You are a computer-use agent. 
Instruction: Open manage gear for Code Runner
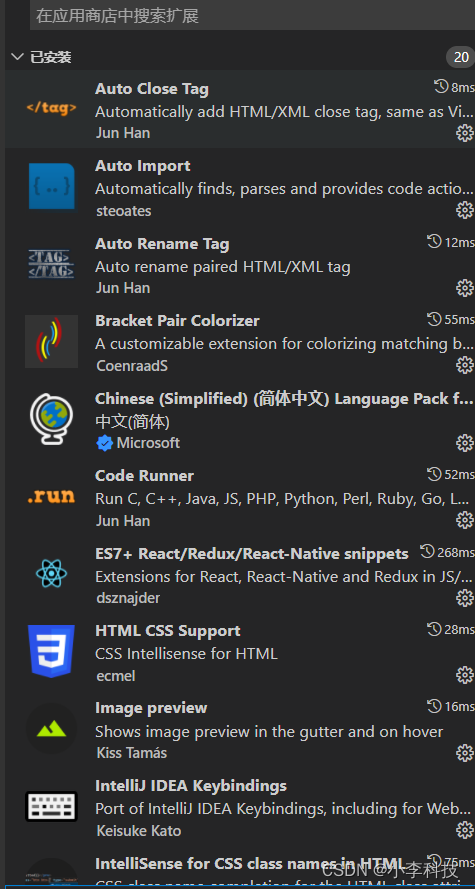pyautogui.click(x=465, y=520)
